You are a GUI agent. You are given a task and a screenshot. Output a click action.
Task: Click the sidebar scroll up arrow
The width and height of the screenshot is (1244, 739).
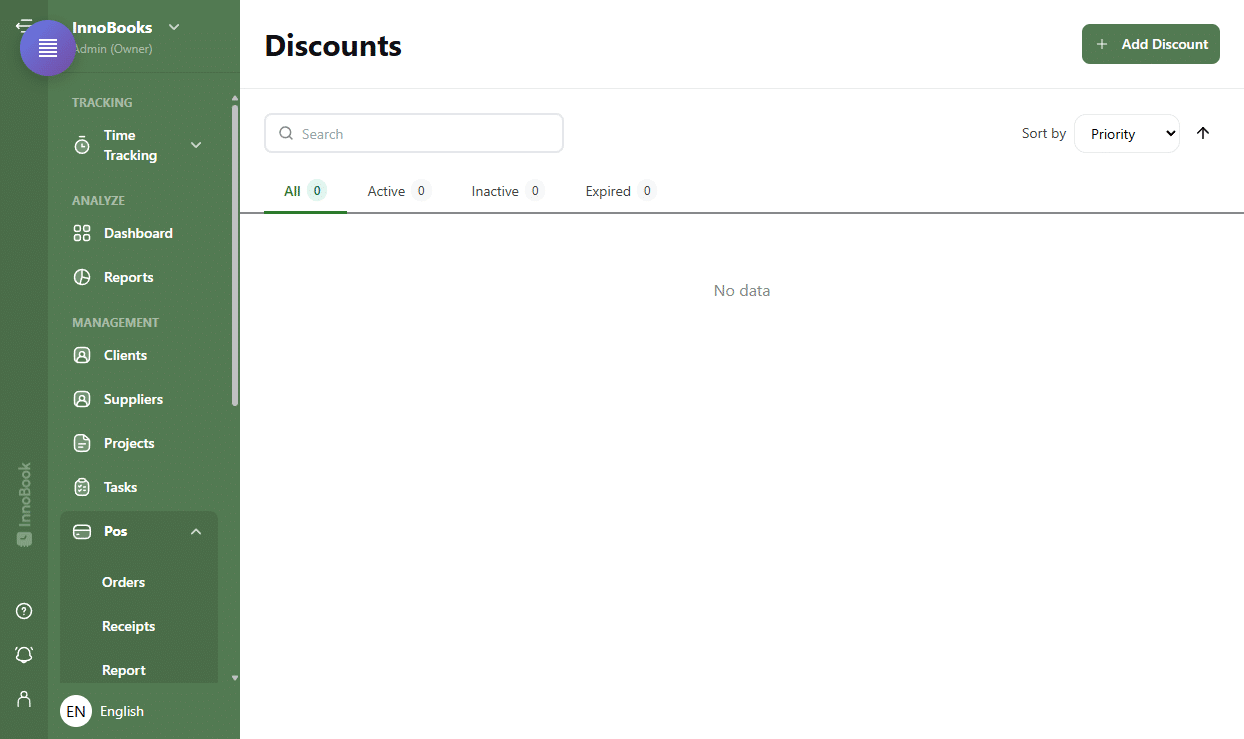[x=235, y=98]
